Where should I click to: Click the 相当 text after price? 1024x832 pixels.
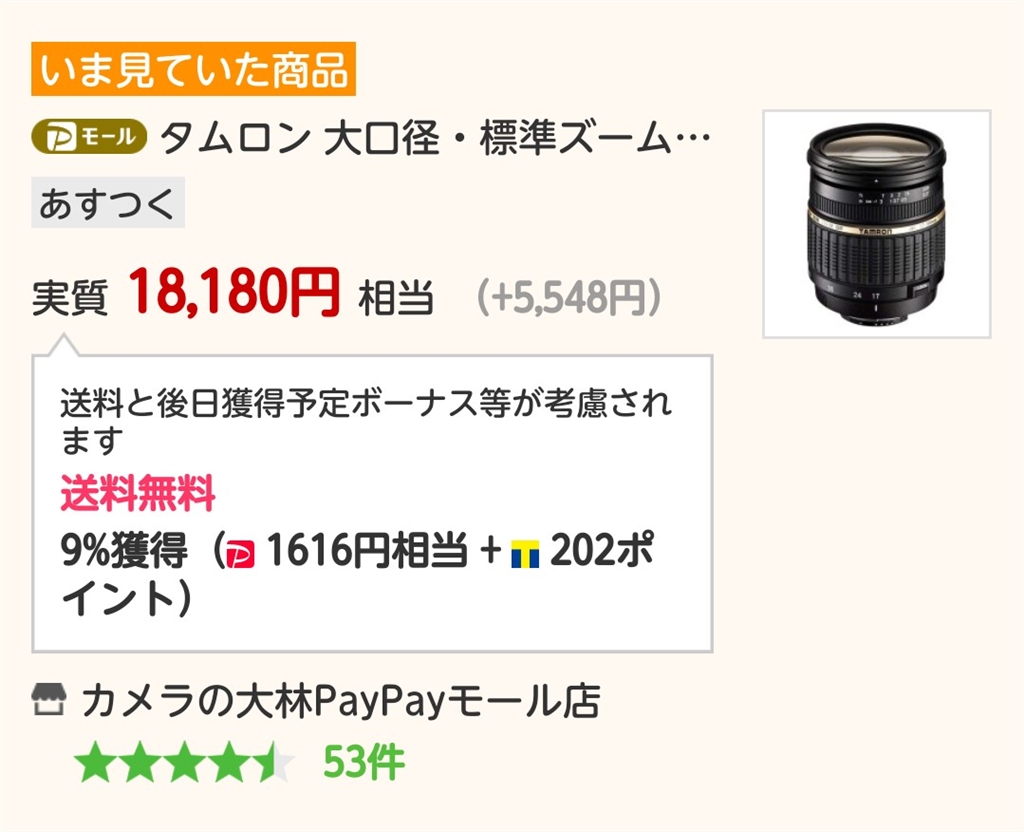point(396,298)
